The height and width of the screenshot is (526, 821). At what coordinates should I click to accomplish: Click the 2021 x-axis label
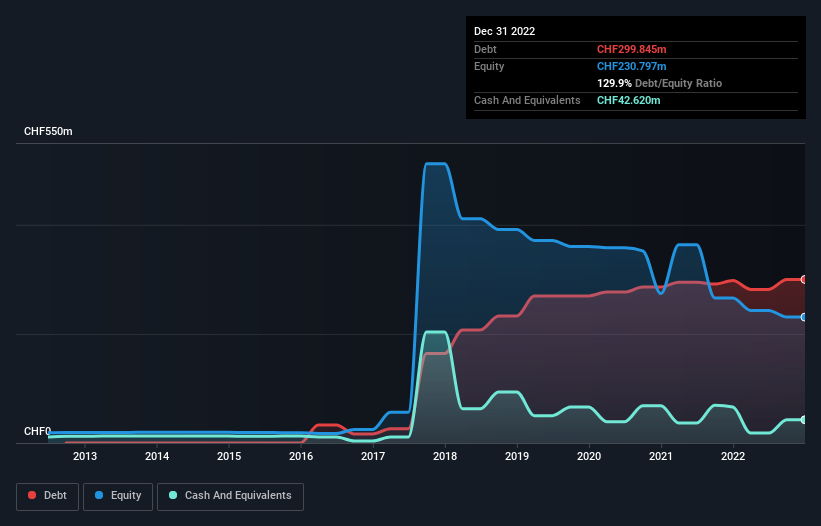click(661, 456)
